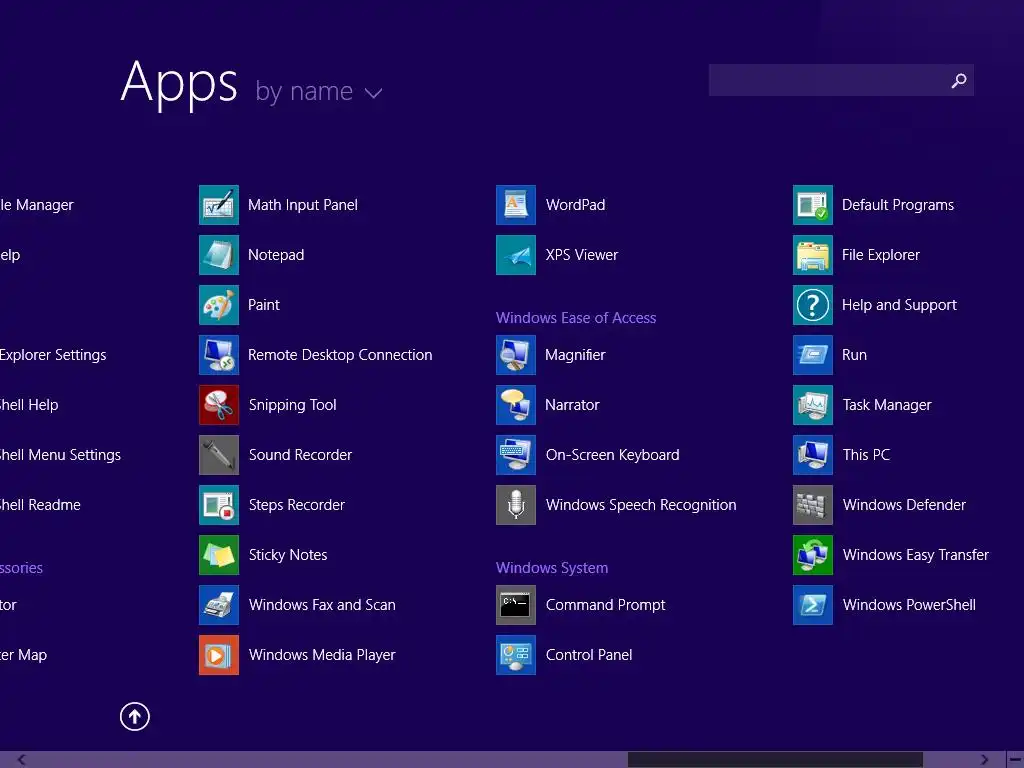Image resolution: width=1024 pixels, height=768 pixels.
Task: Select the Windows Ease of Access group header
Action: point(576,318)
